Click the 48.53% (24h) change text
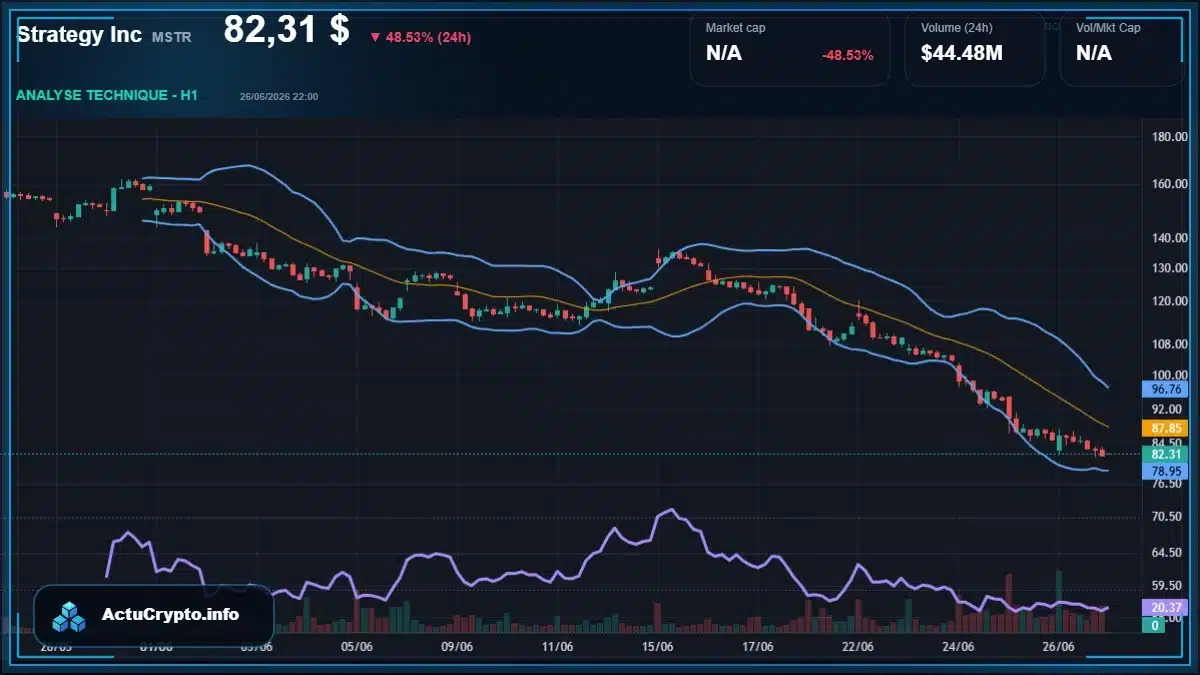 (x=428, y=37)
